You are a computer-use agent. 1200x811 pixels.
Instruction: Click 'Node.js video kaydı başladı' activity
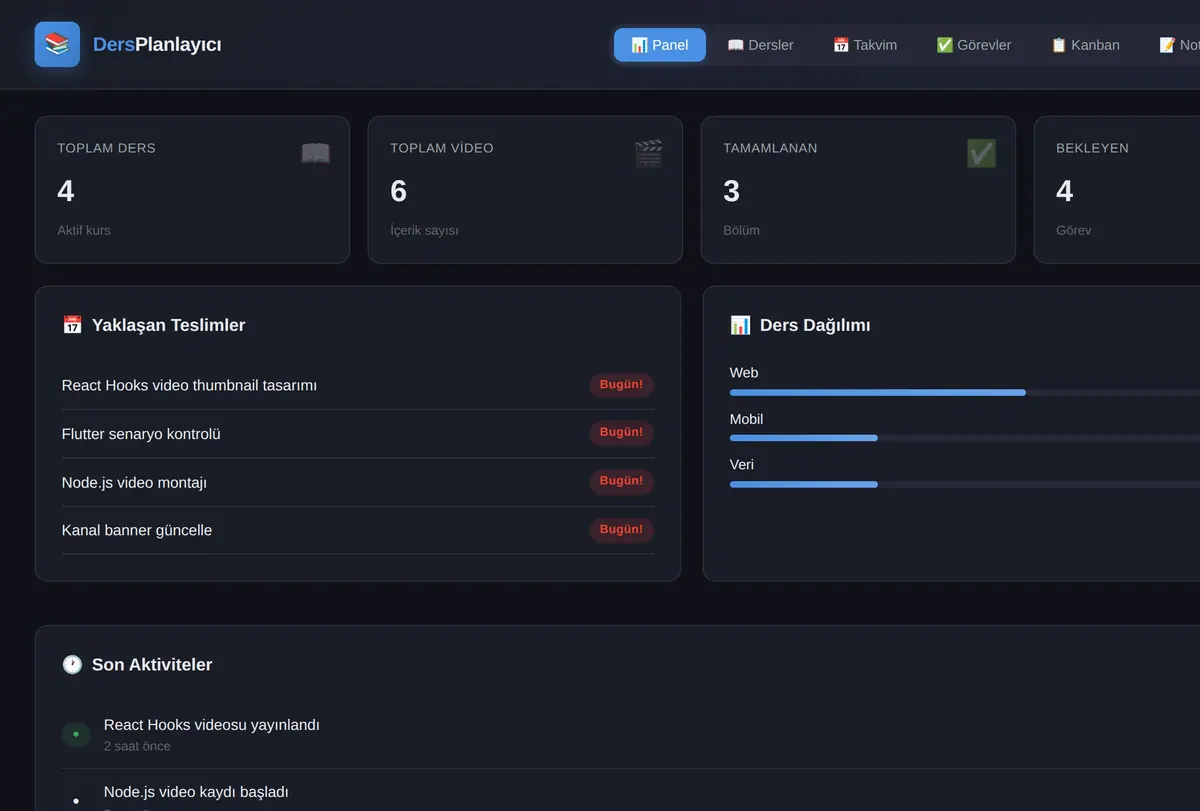196,792
